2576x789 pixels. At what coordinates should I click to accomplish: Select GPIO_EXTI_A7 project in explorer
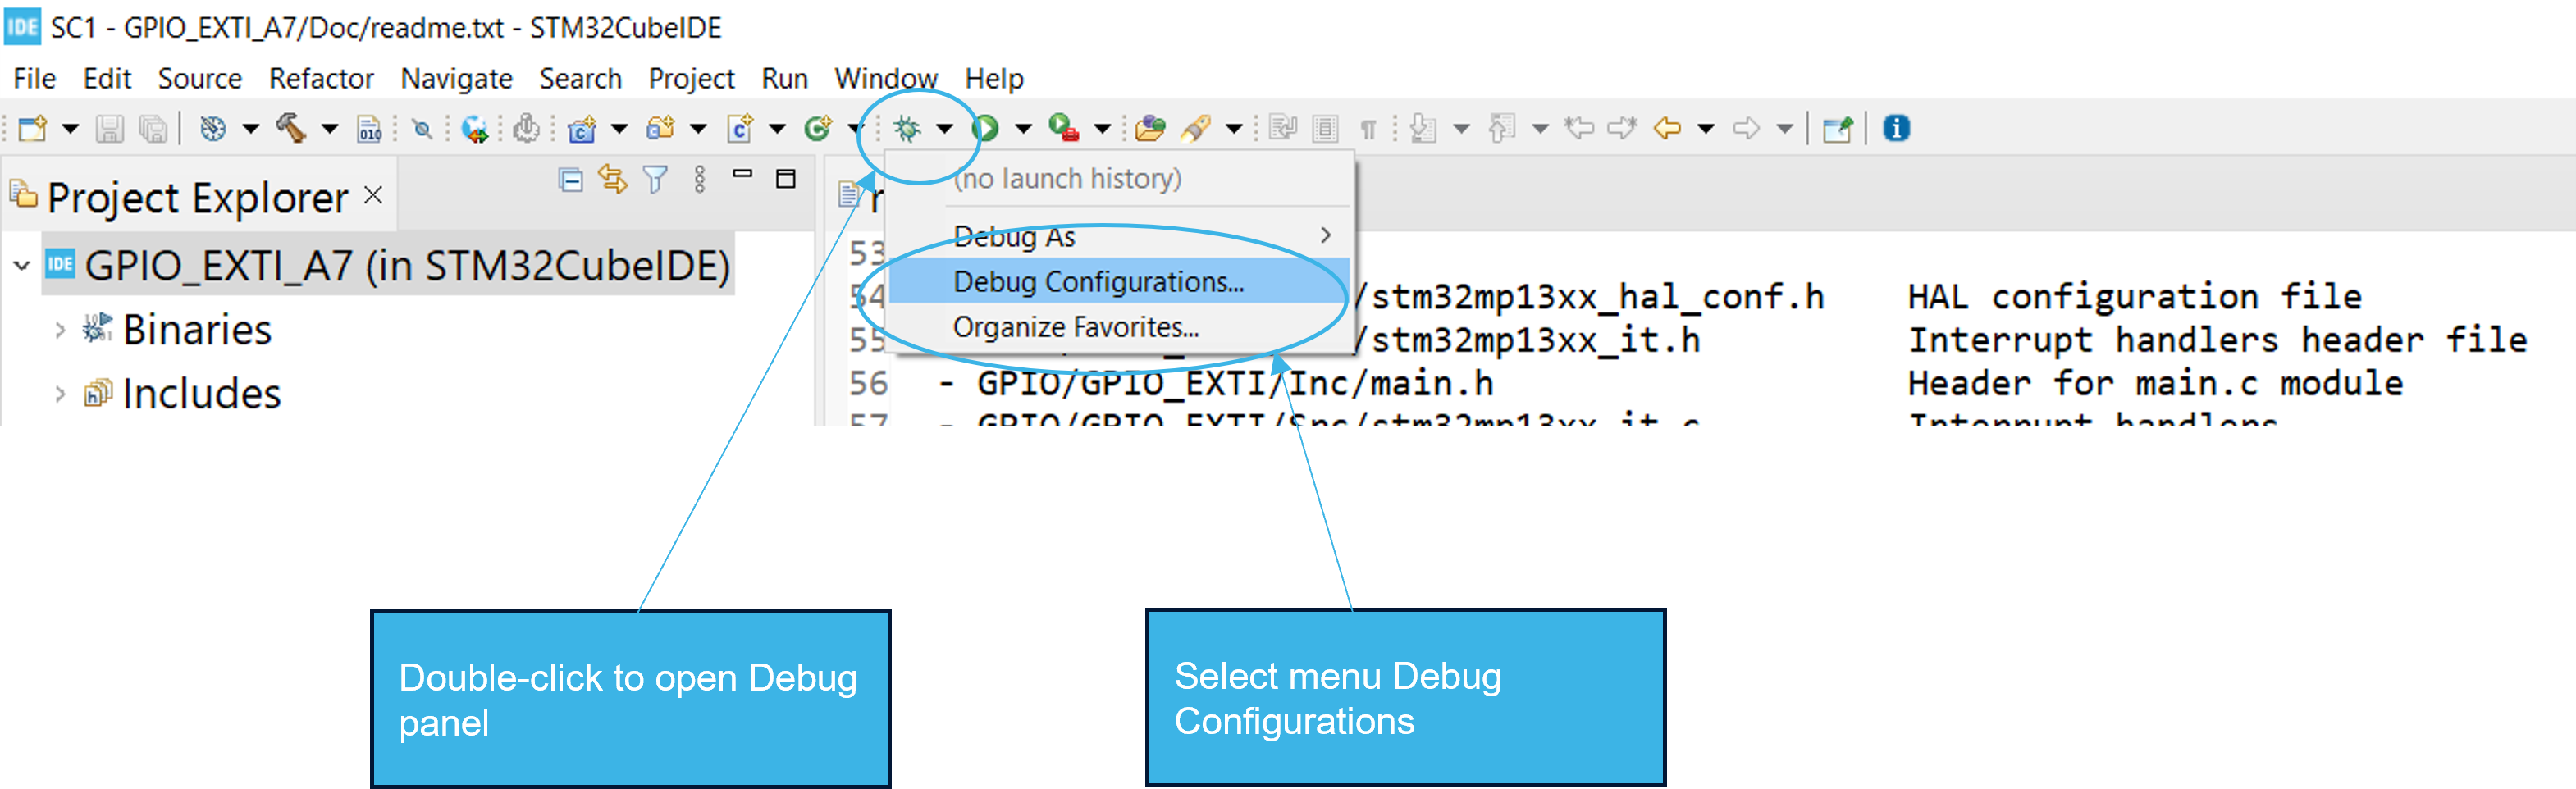pos(389,266)
